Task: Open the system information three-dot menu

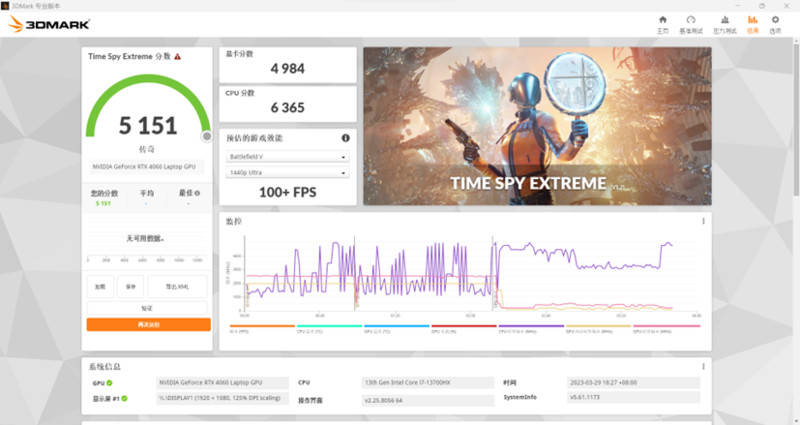Action: click(x=703, y=366)
